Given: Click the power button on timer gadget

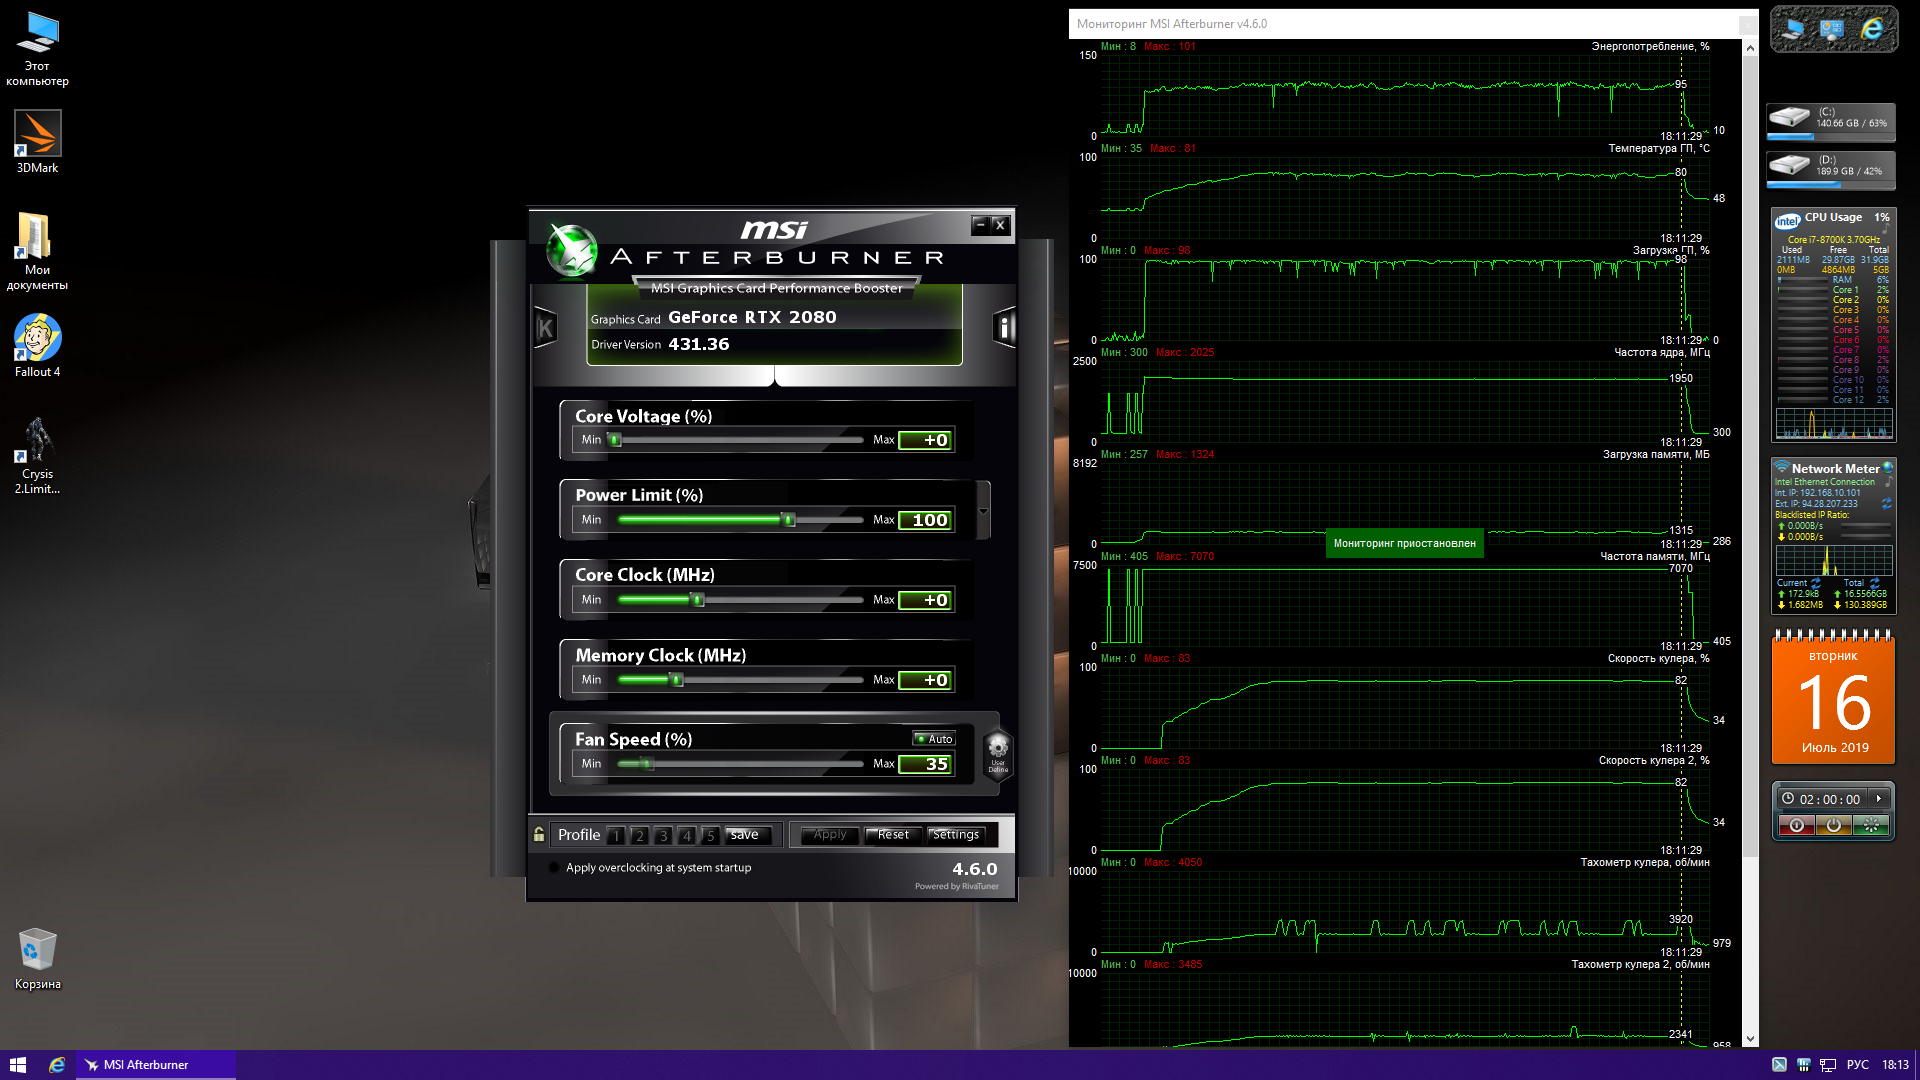Looking at the screenshot, I should (x=1833, y=825).
